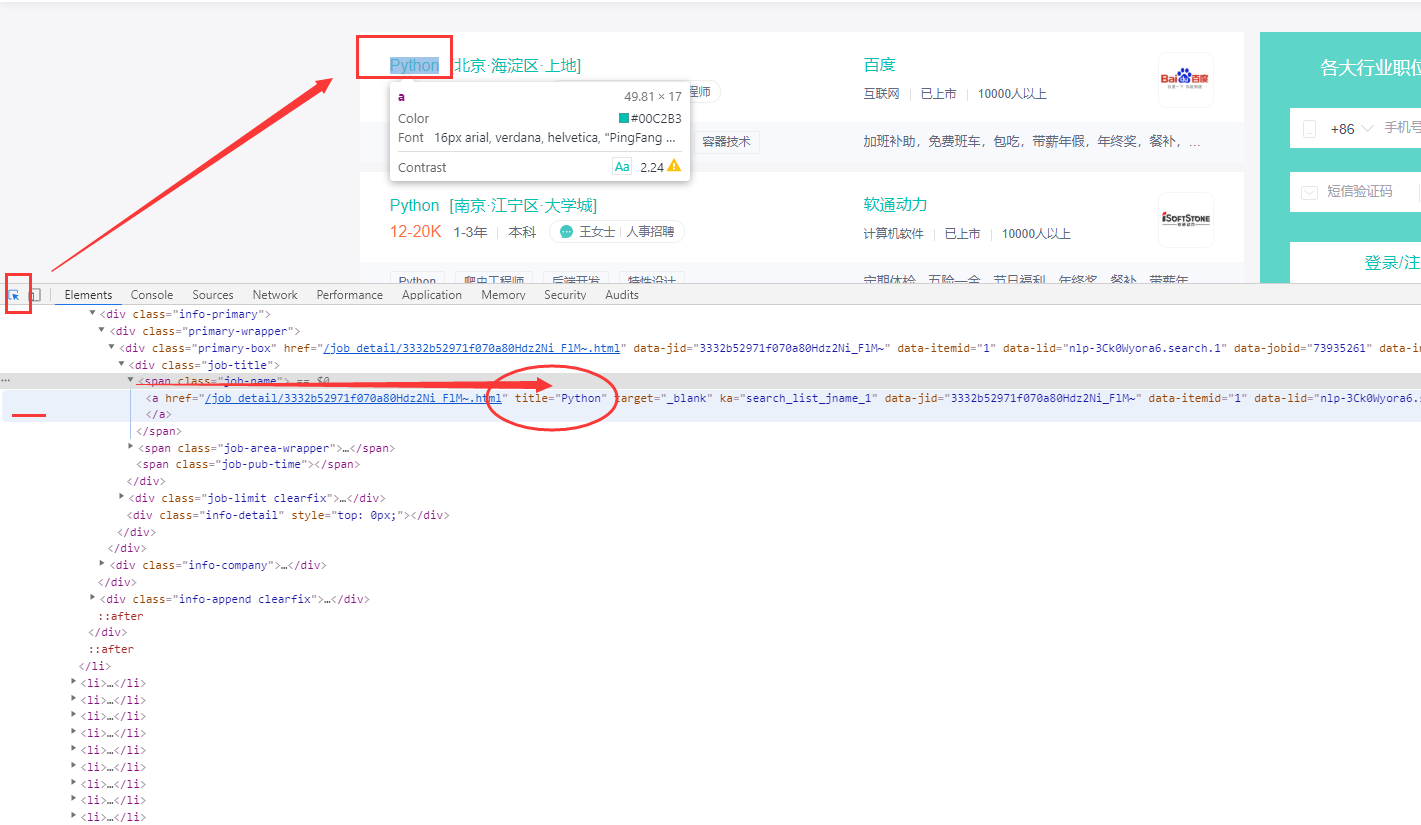Click the Aa contrast preview icon

tap(622, 167)
